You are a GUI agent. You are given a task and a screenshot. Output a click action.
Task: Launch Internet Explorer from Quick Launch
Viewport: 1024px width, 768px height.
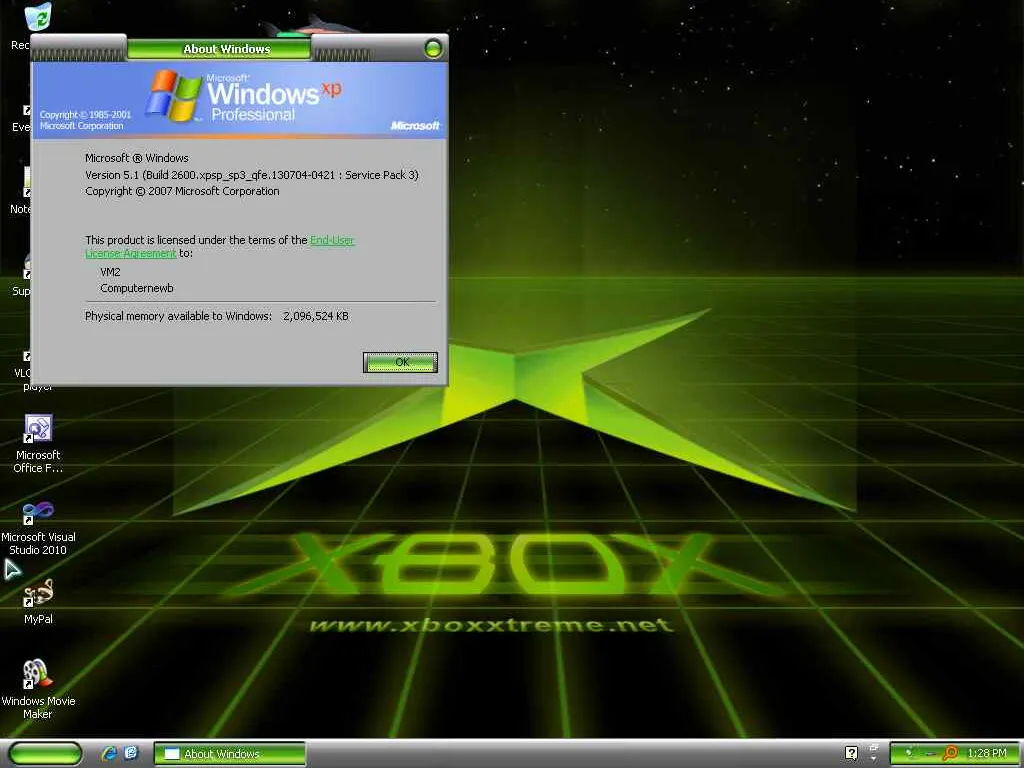click(109, 754)
